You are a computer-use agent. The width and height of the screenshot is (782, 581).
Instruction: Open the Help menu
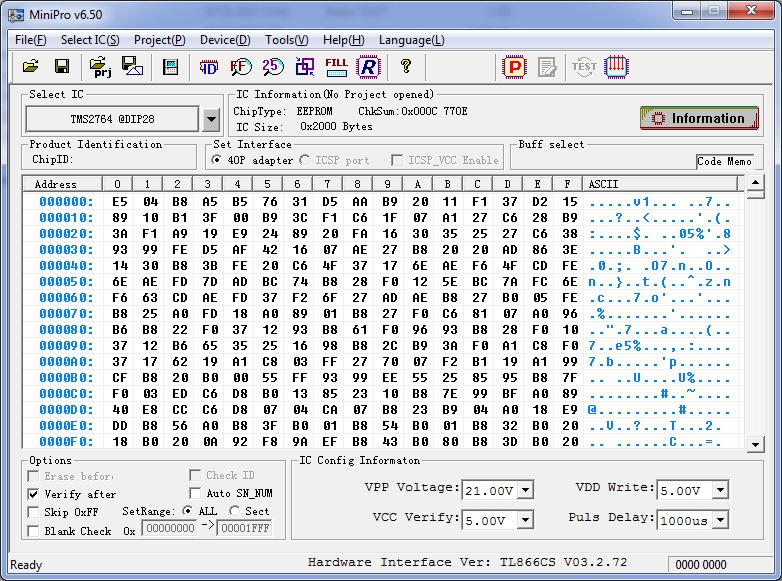[344, 40]
